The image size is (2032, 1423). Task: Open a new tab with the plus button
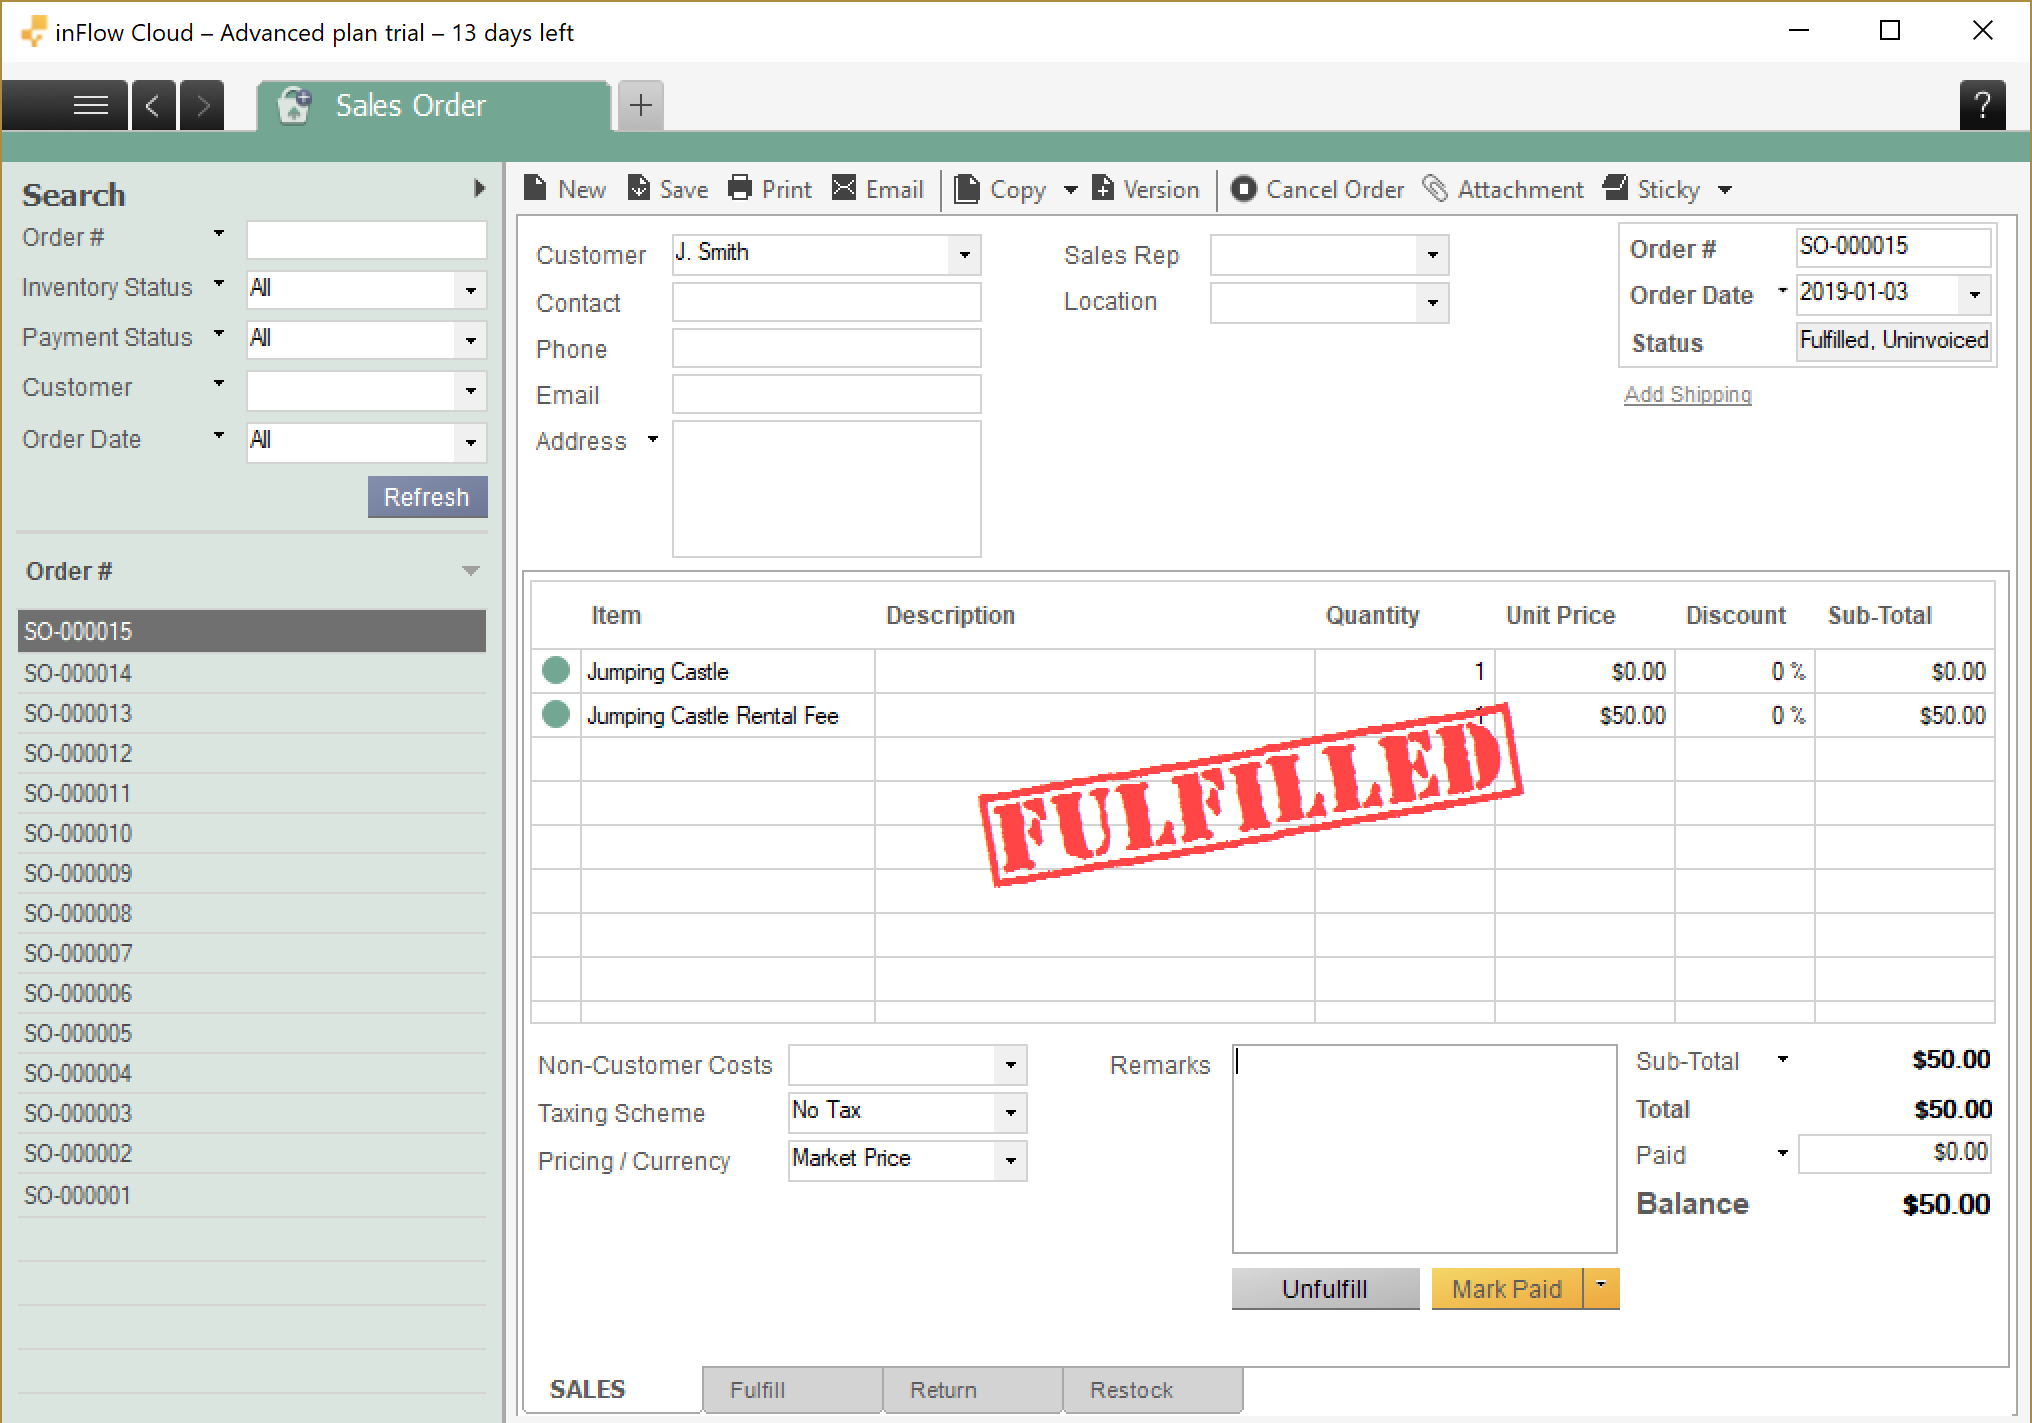[641, 105]
